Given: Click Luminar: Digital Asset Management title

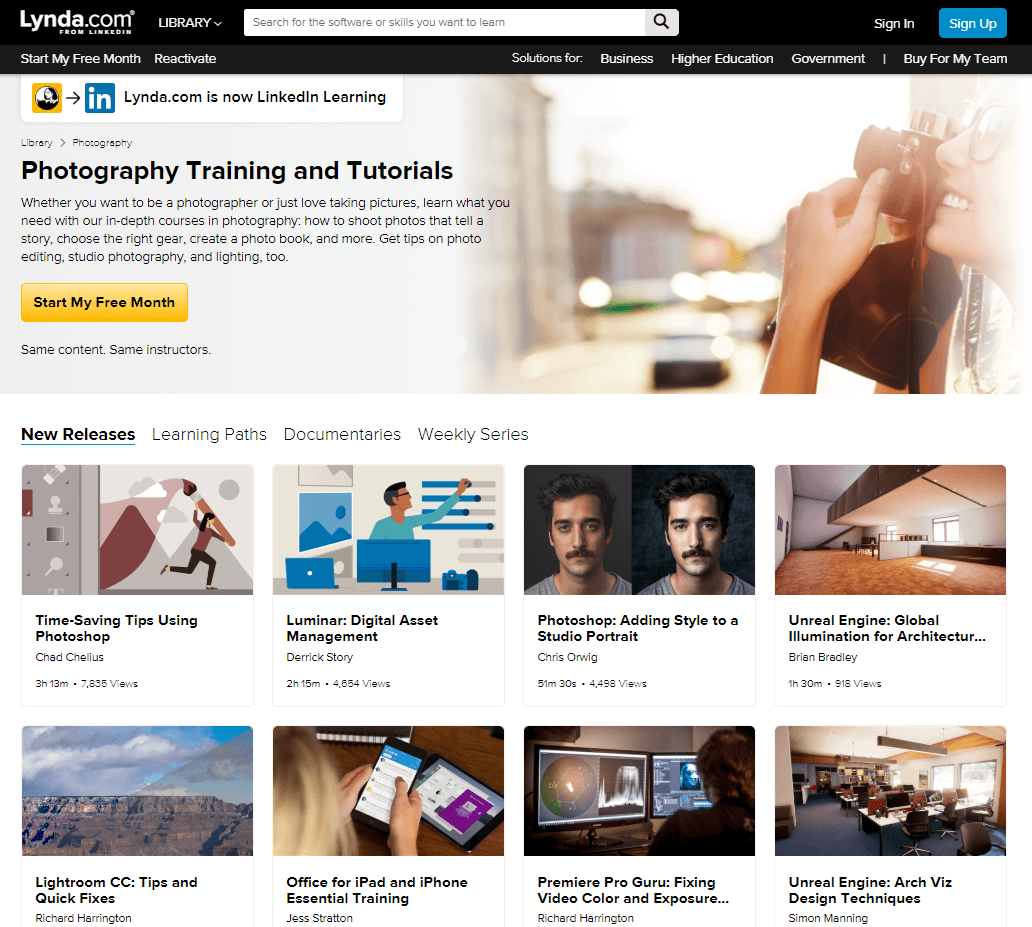Looking at the screenshot, I should coord(362,628).
